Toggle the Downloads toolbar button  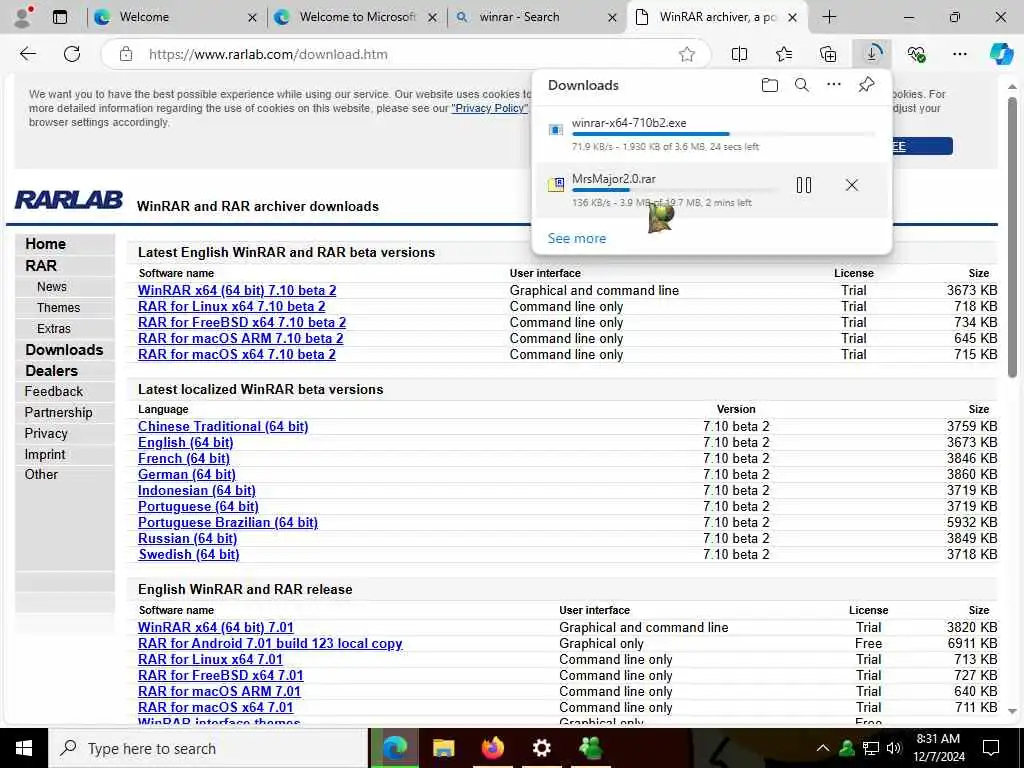coord(872,54)
